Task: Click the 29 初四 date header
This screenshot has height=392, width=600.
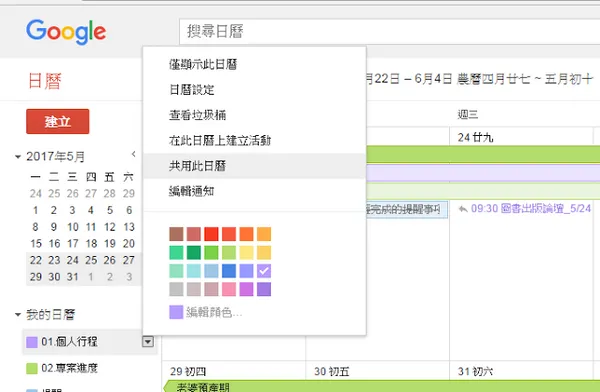Action: click(188, 371)
